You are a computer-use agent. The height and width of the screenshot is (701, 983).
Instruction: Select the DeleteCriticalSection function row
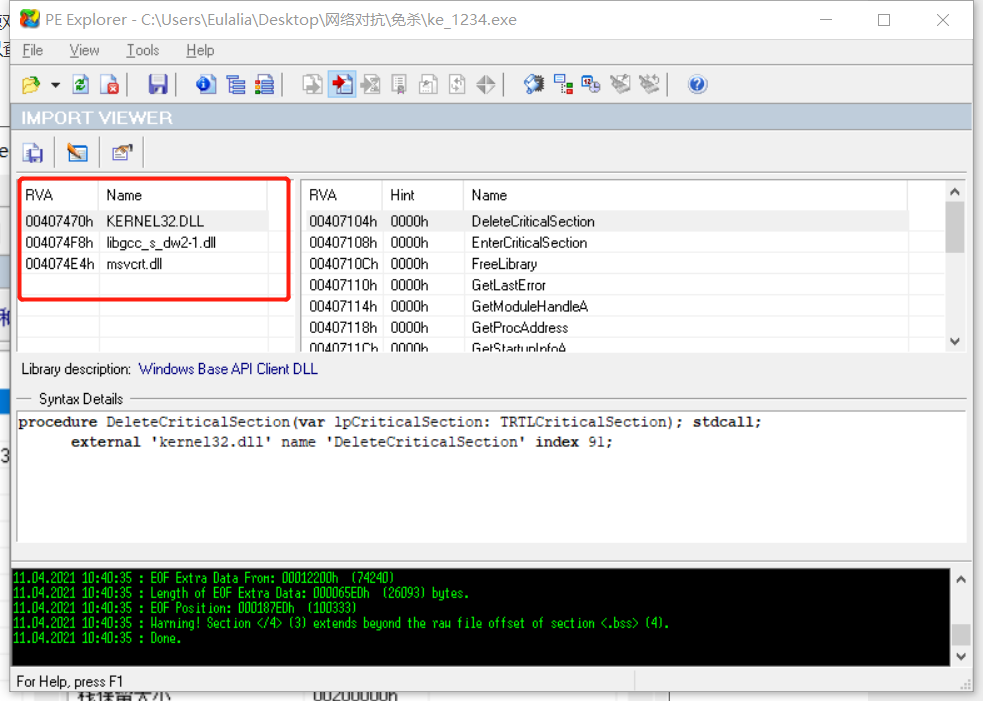pos(606,221)
